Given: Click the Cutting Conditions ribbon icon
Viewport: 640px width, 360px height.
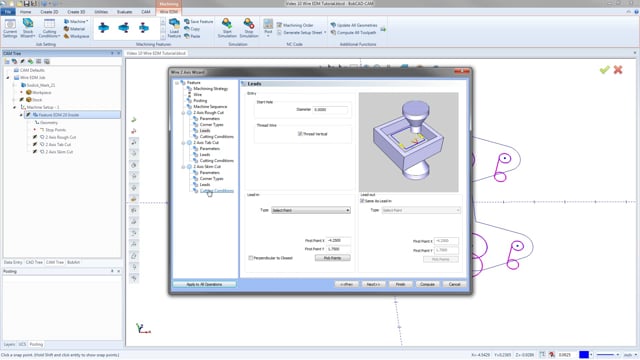Looking at the screenshot, I should click(x=49, y=28).
